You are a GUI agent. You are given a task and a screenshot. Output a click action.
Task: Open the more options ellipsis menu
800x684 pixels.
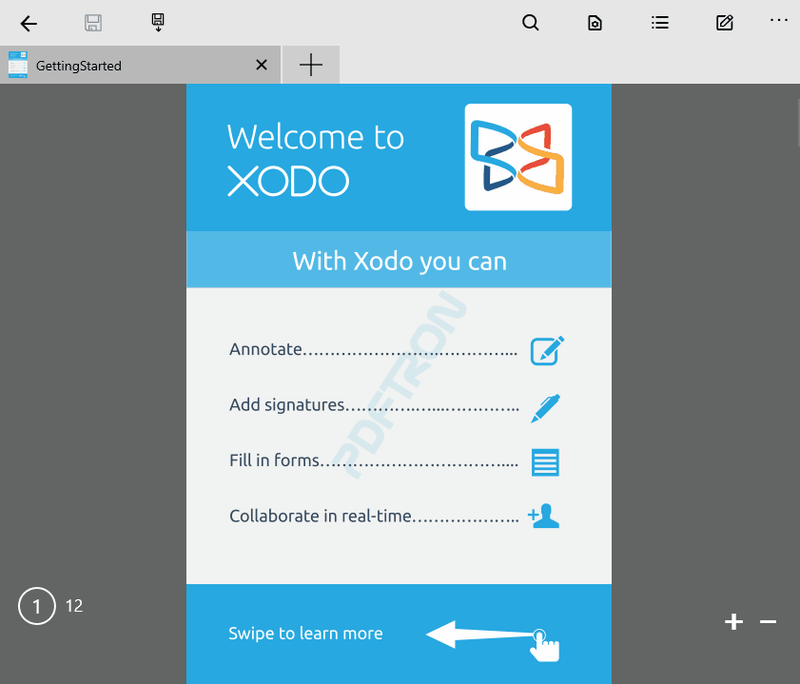(779, 20)
